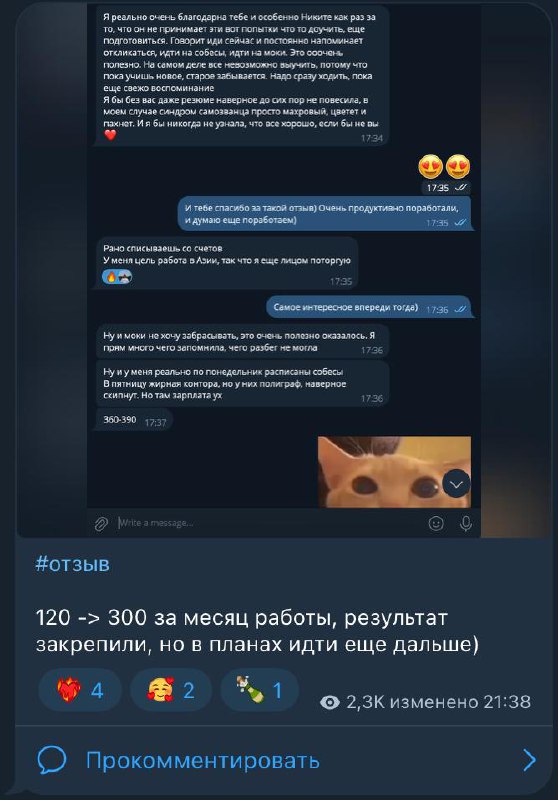This screenshot has width=558, height=800.
Task: Click the views eye icon
Action: pos(329,703)
